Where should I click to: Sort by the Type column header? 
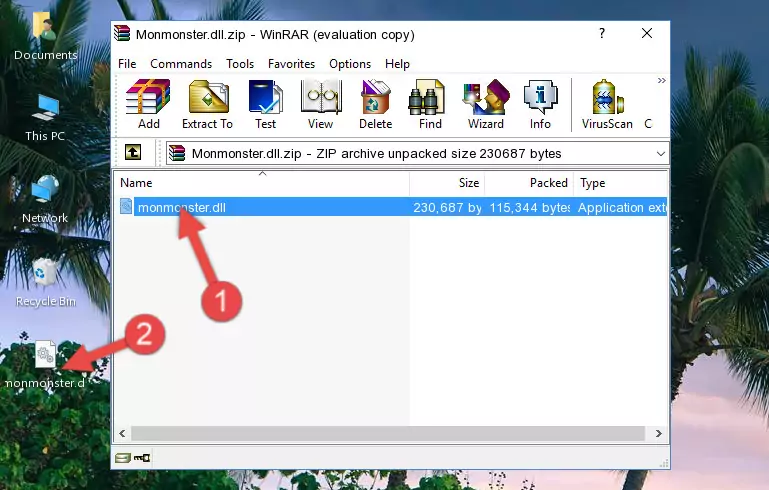point(620,183)
